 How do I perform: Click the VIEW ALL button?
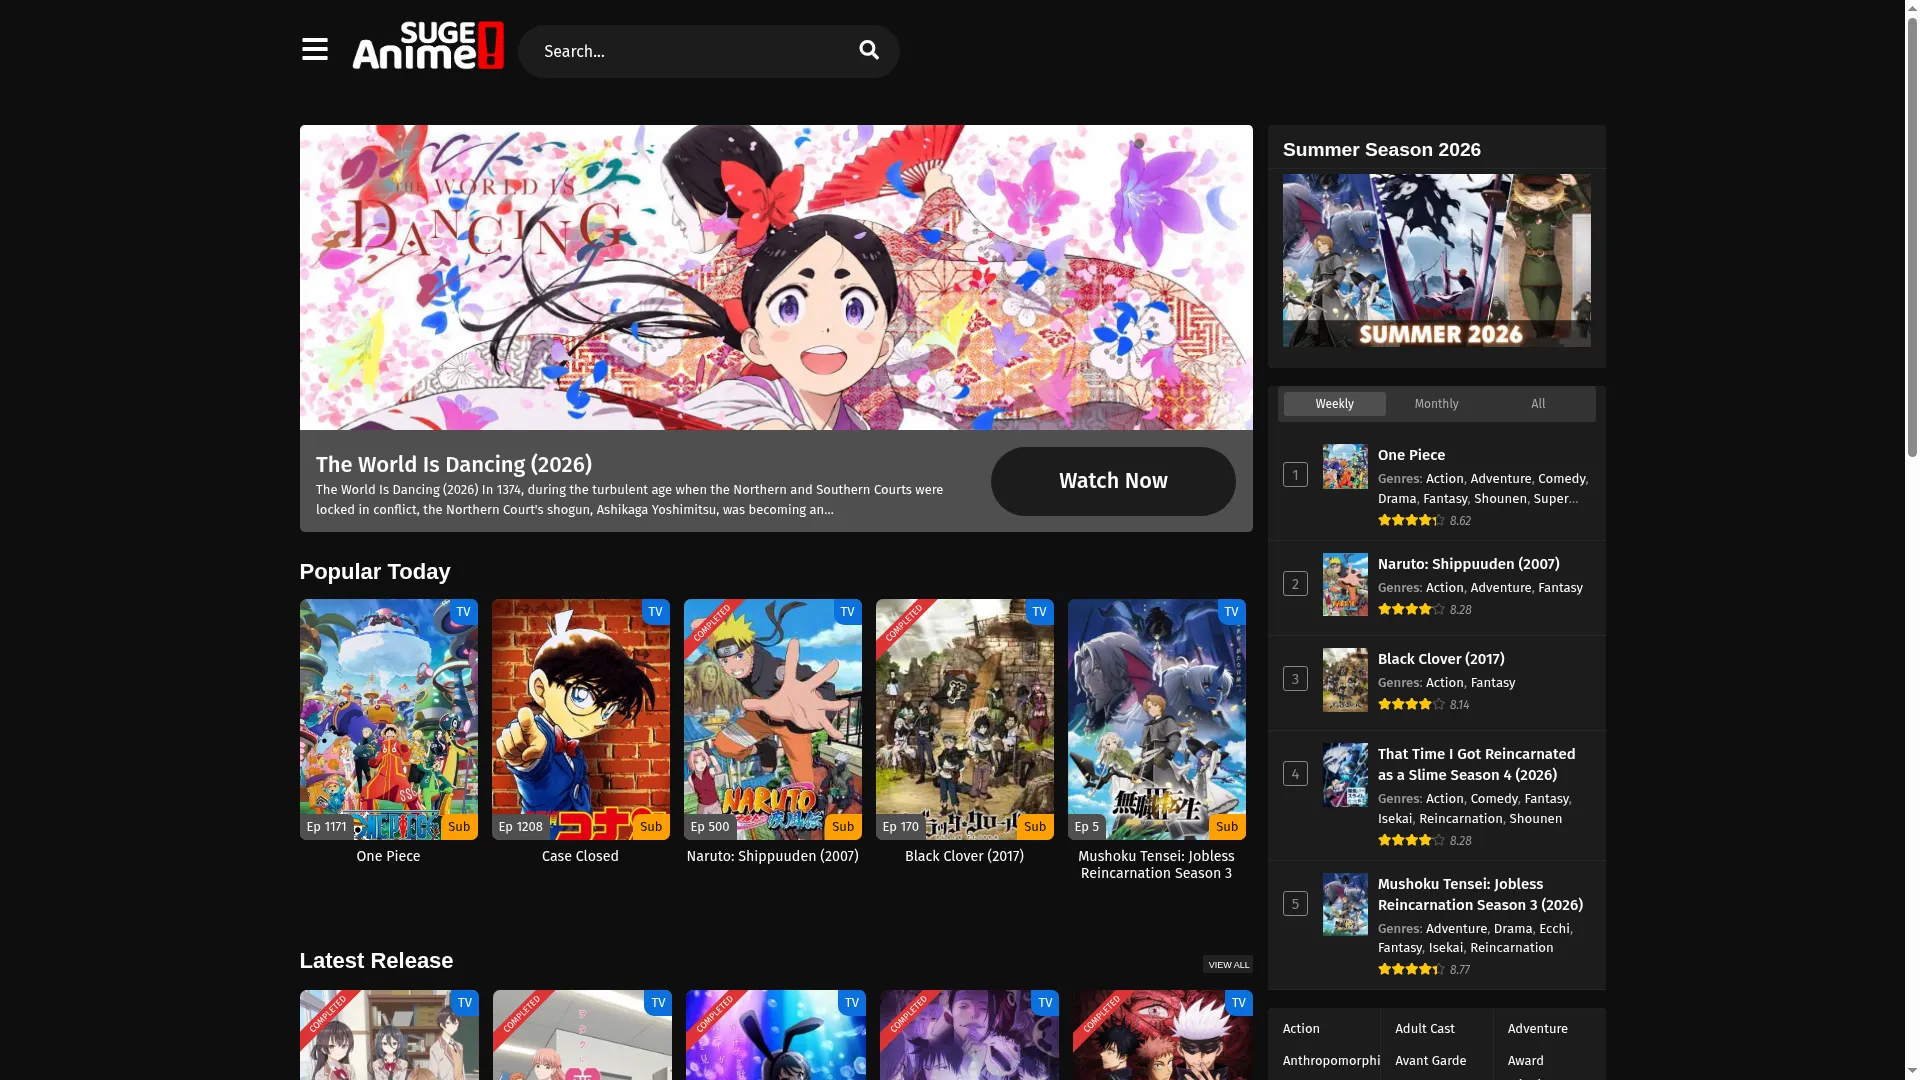1228,964
